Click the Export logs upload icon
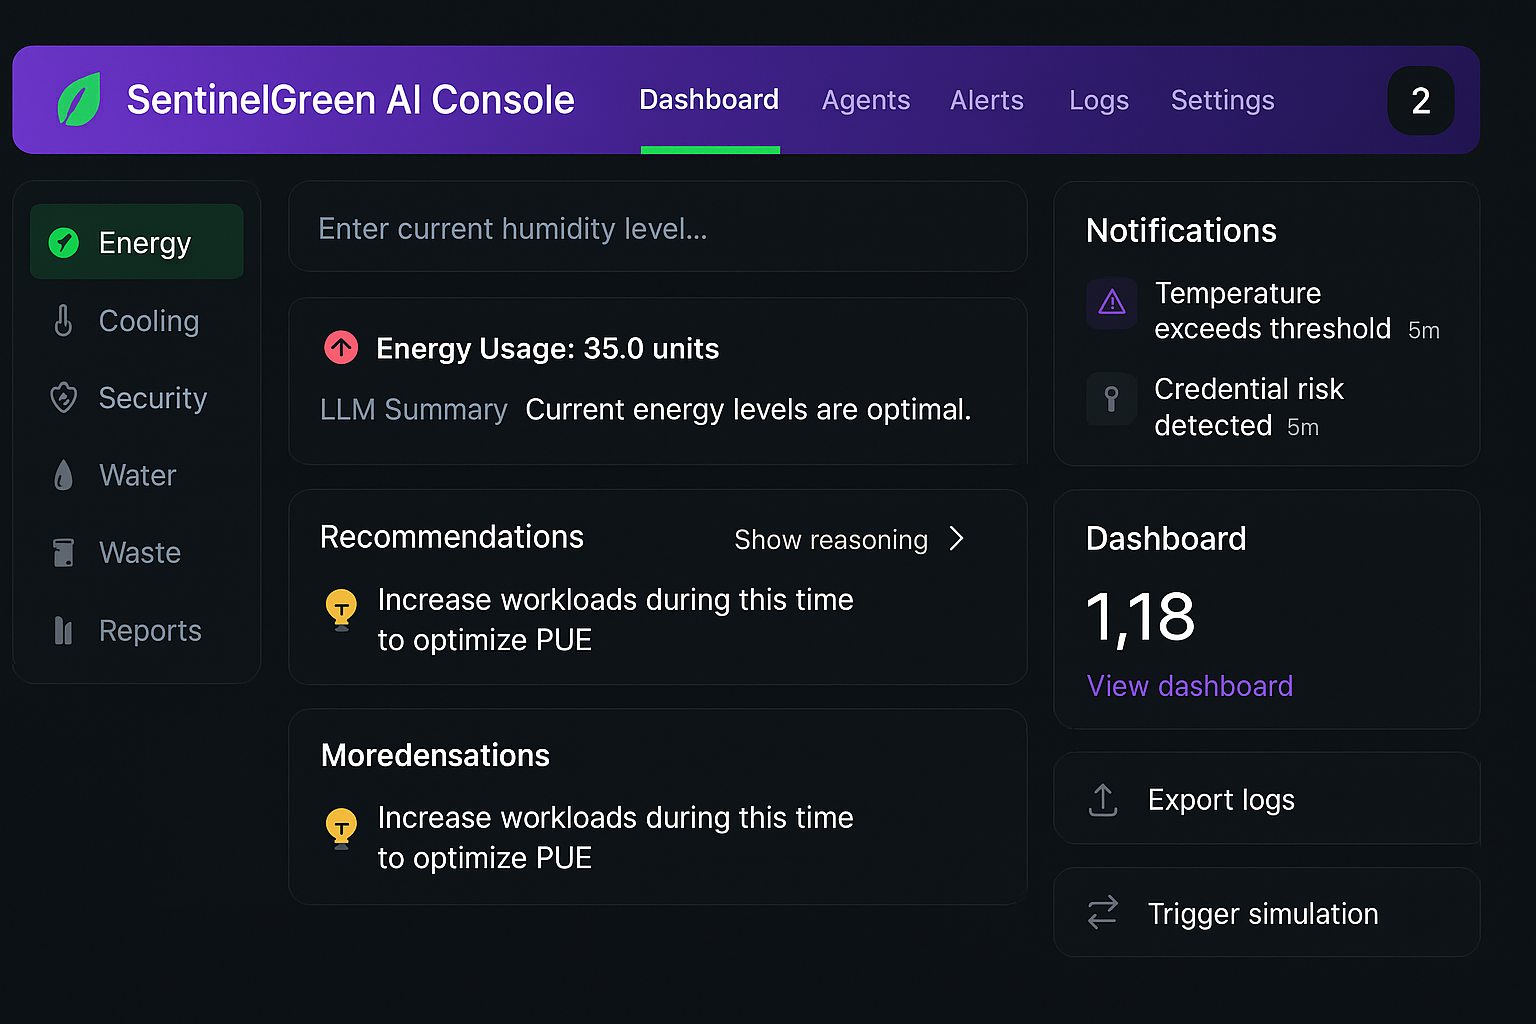1536x1024 pixels. point(1103,800)
